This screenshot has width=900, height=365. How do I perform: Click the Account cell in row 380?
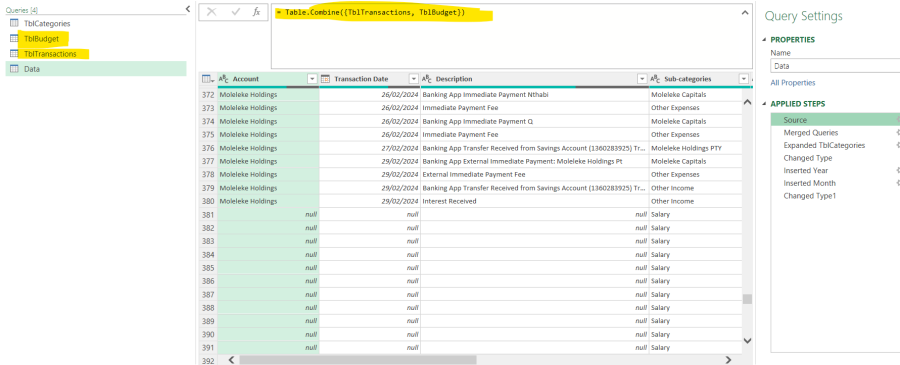pyautogui.click(x=268, y=201)
